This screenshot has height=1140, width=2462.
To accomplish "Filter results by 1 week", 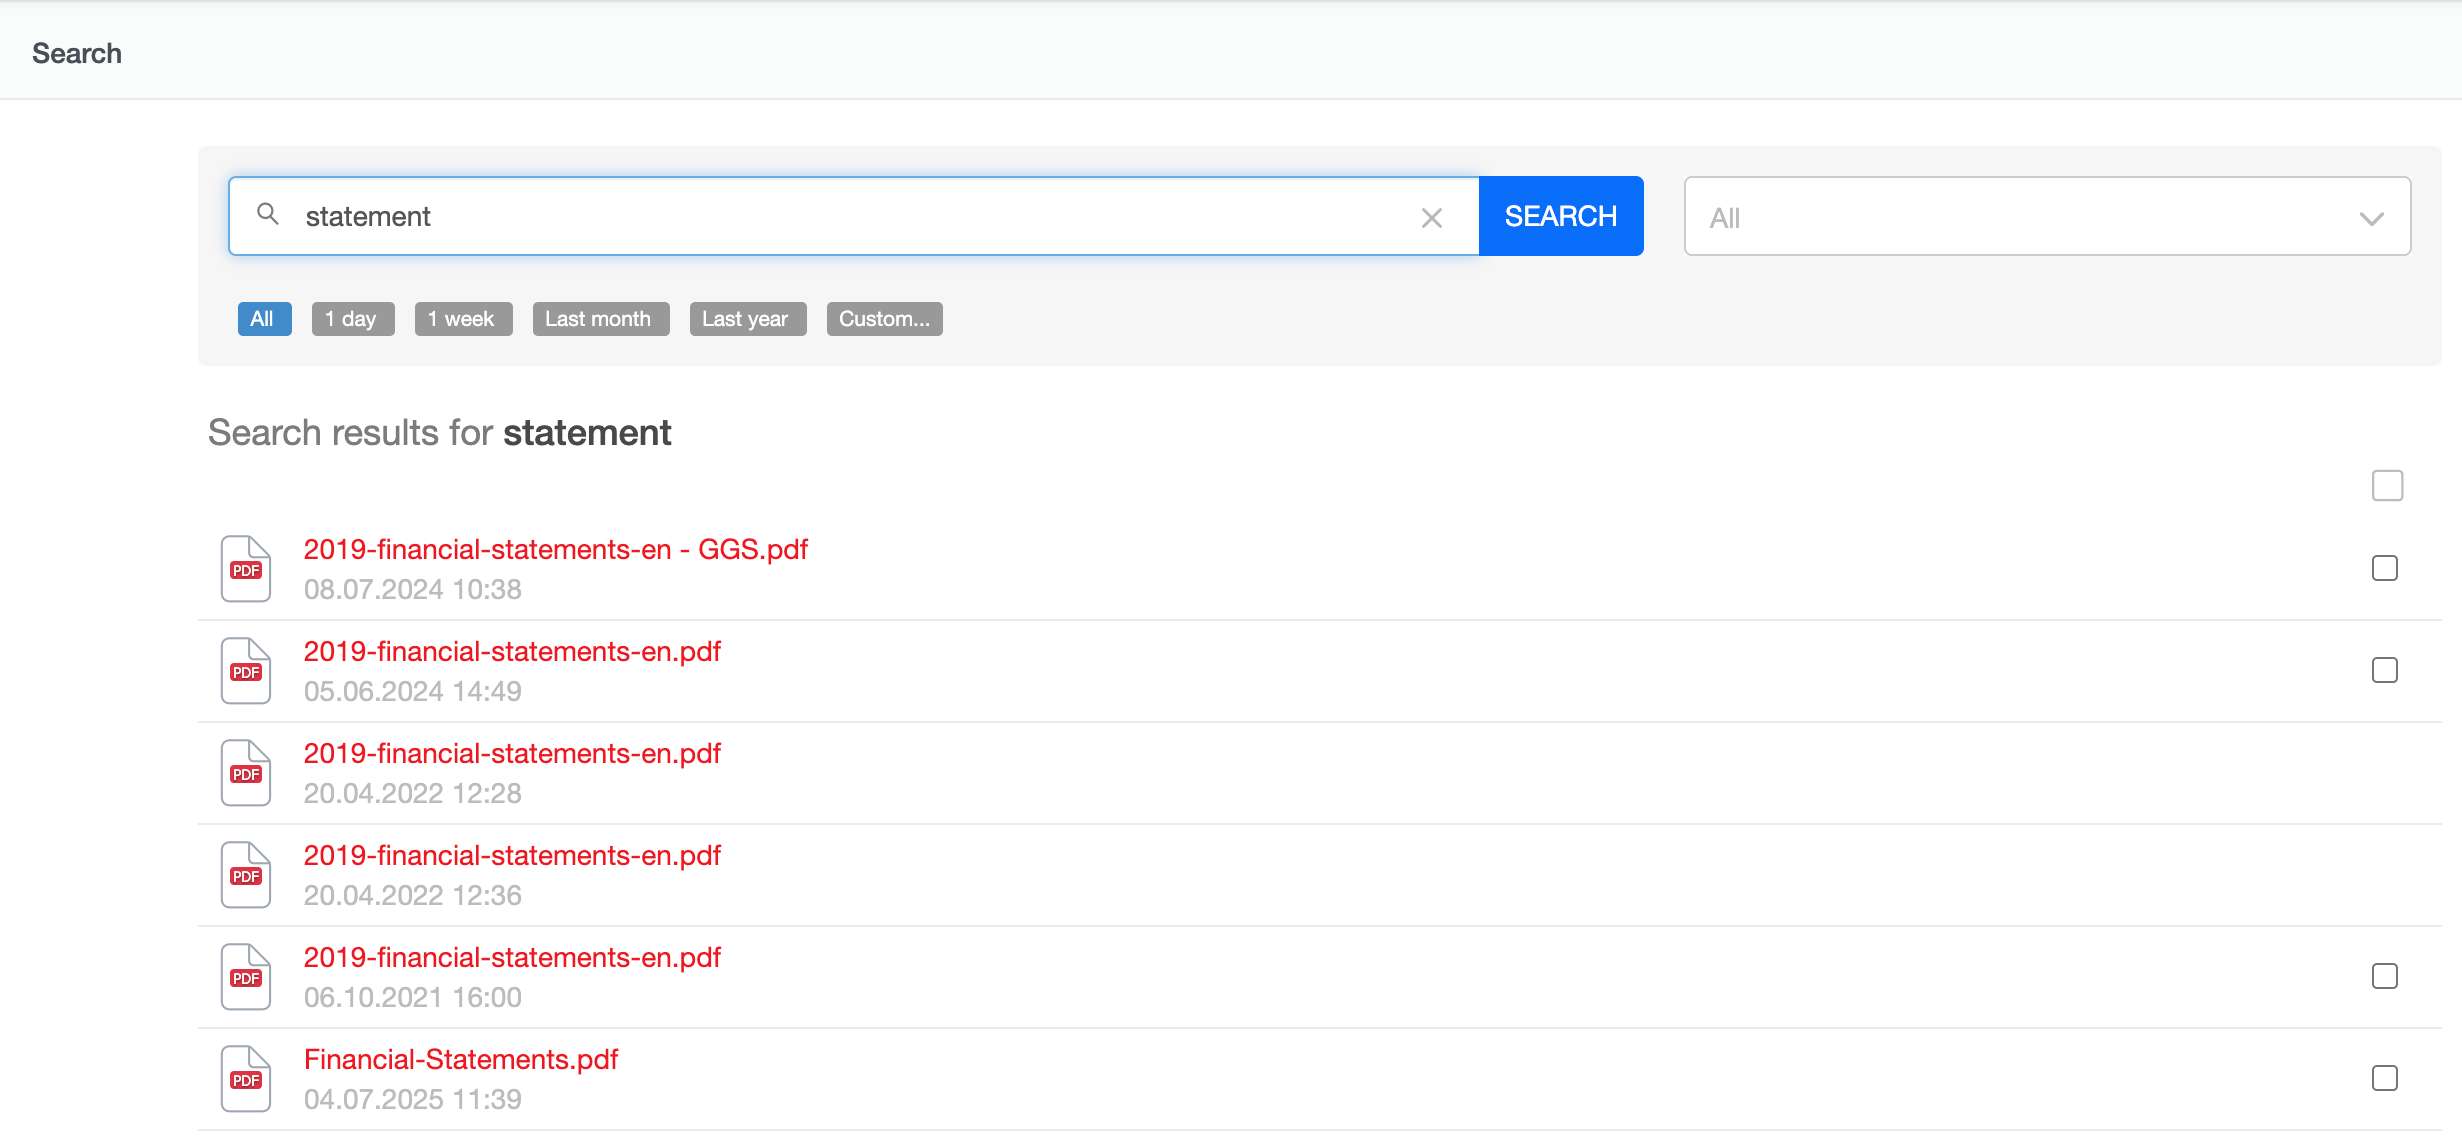I will [463, 319].
